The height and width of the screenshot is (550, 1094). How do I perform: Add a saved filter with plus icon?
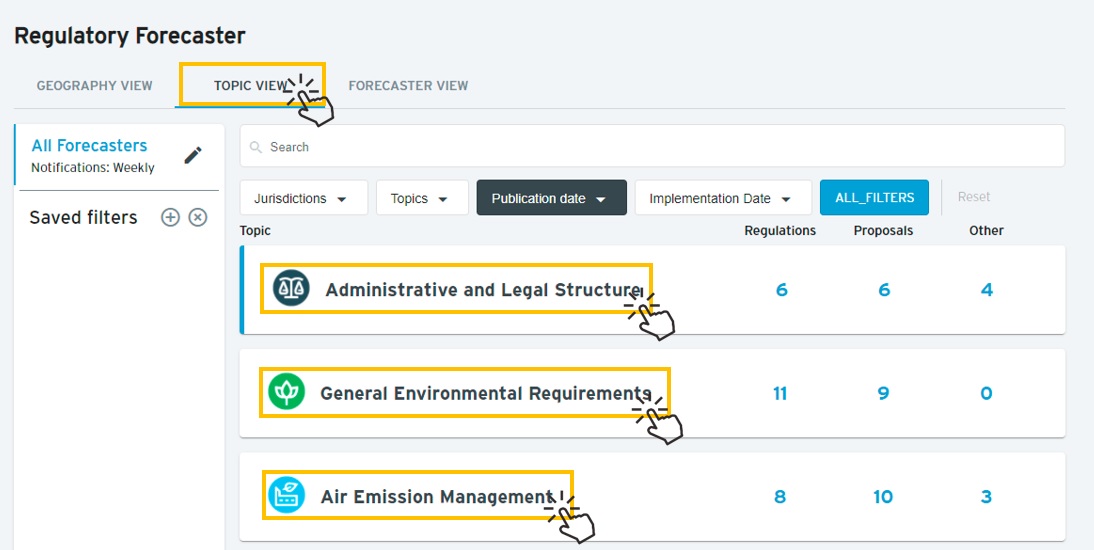tap(170, 218)
